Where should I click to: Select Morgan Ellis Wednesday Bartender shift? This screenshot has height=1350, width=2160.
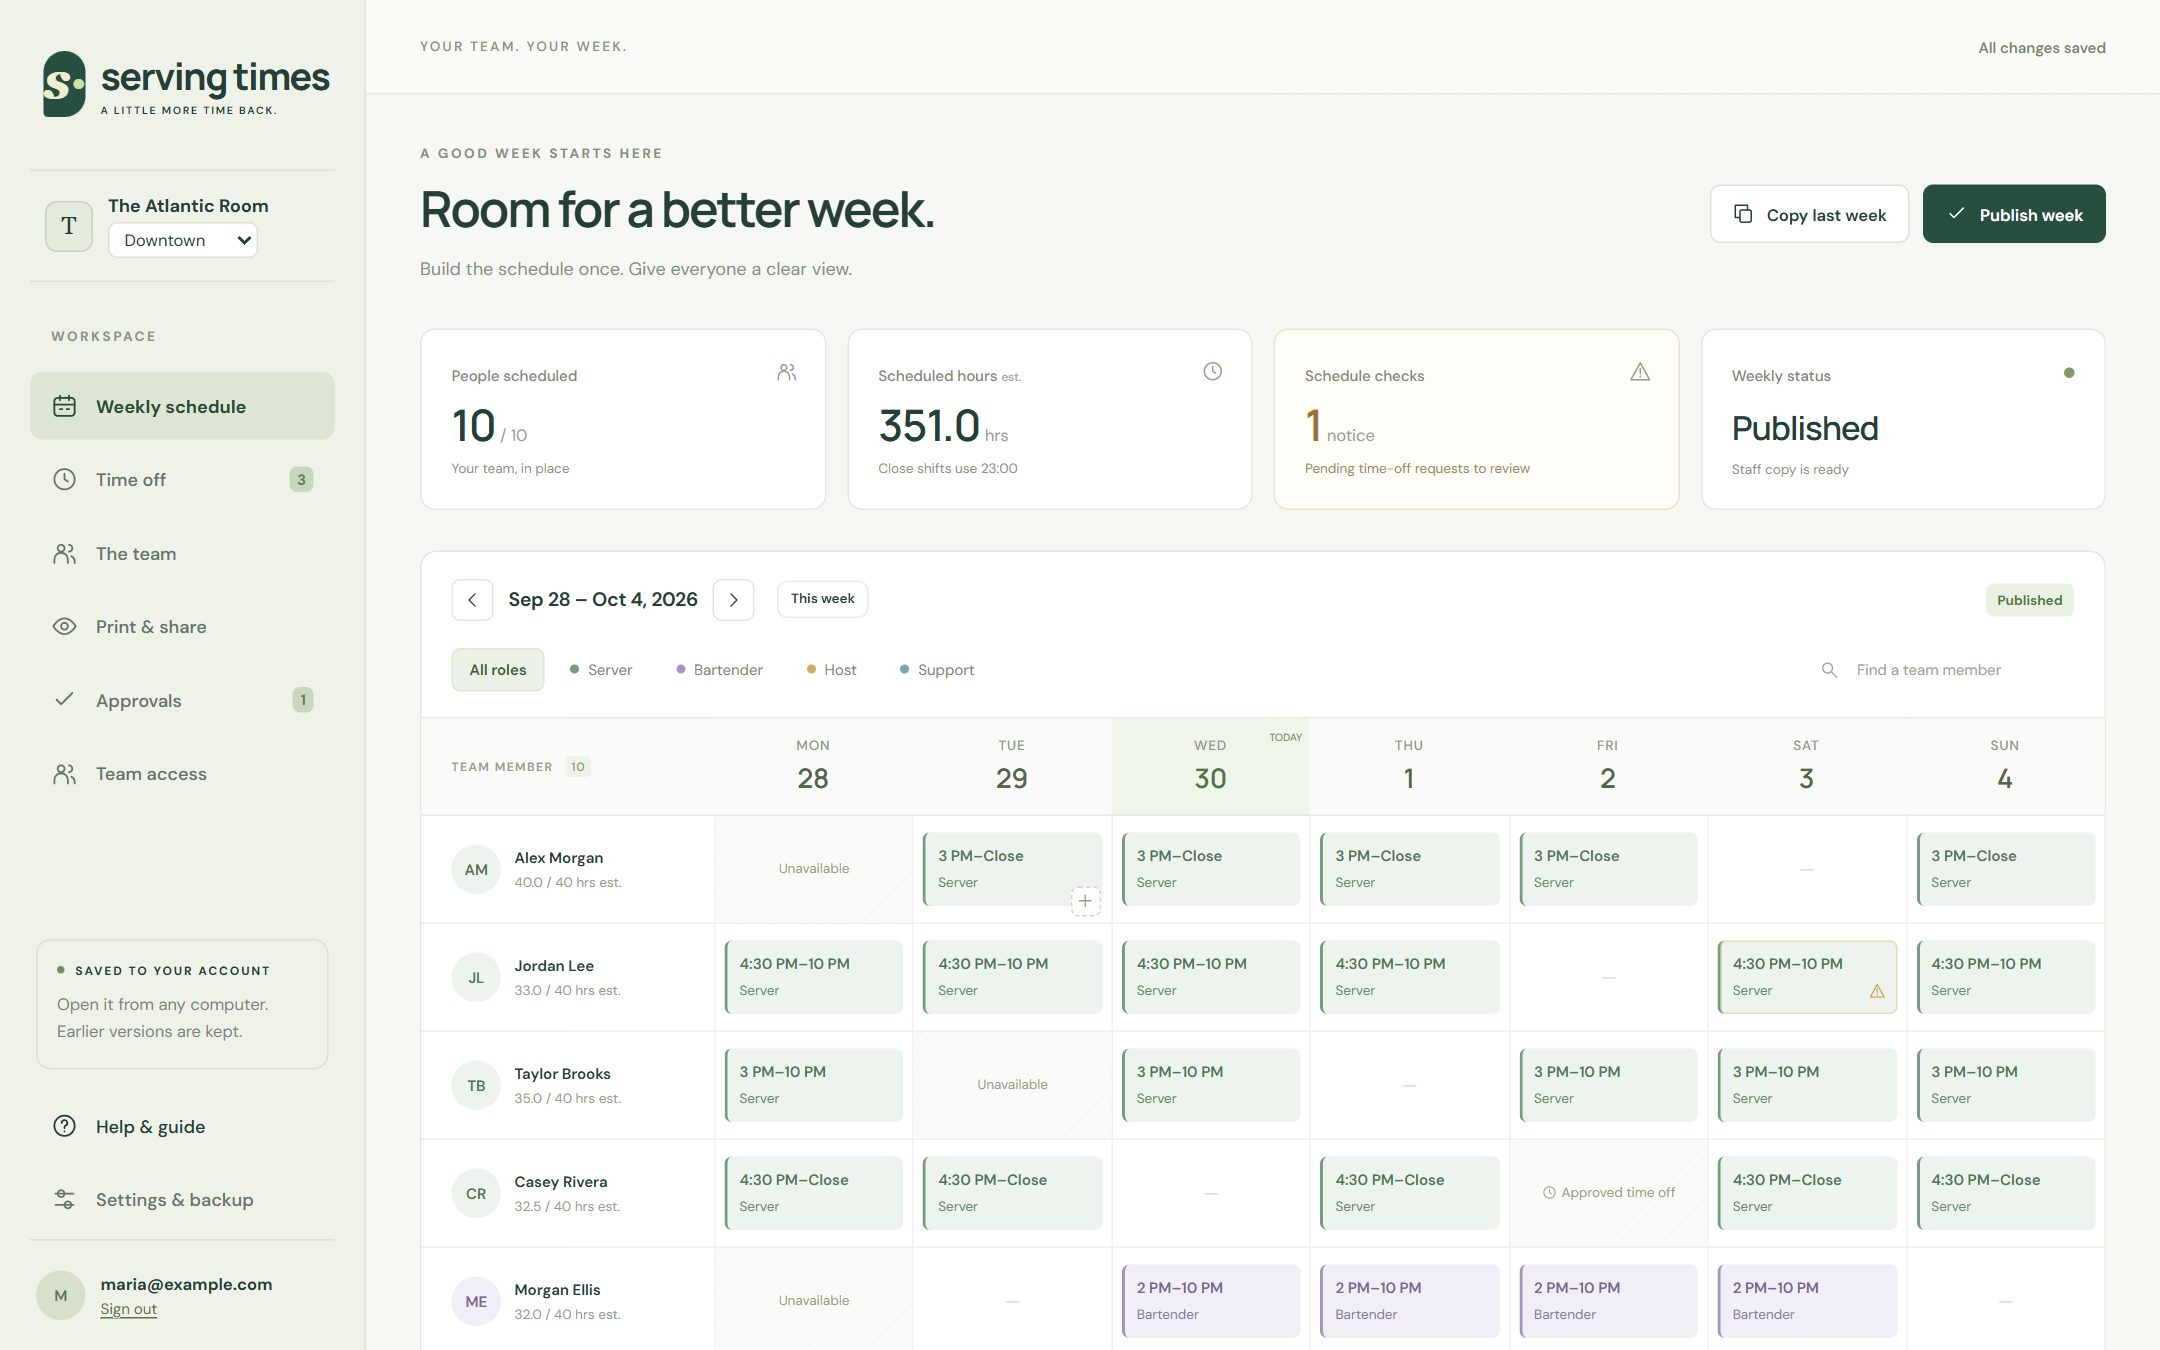pos(1211,1301)
